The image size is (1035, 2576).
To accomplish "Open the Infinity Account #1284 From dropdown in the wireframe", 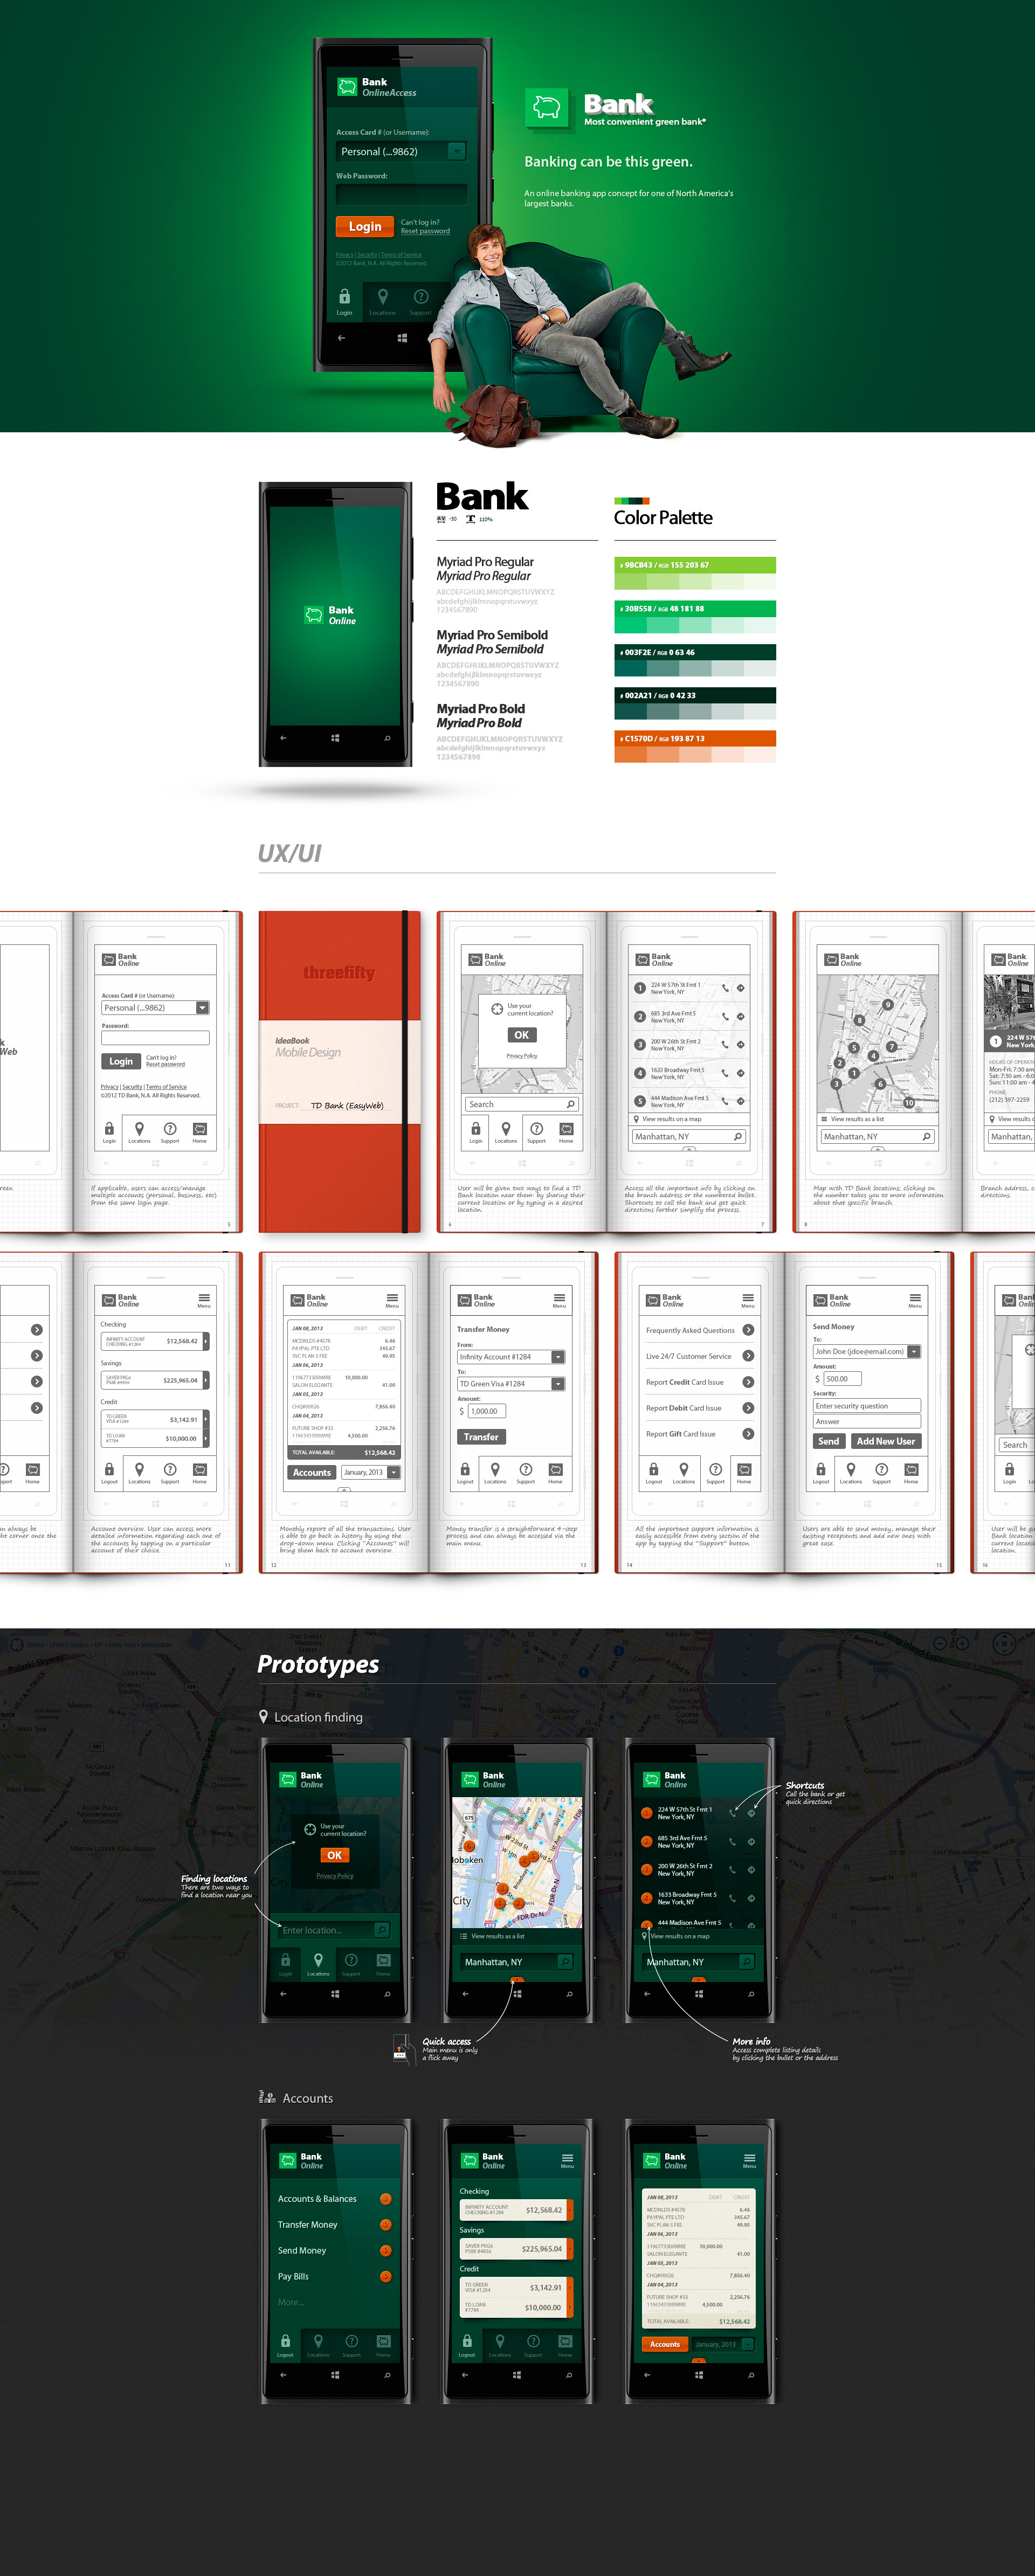I will [558, 1357].
